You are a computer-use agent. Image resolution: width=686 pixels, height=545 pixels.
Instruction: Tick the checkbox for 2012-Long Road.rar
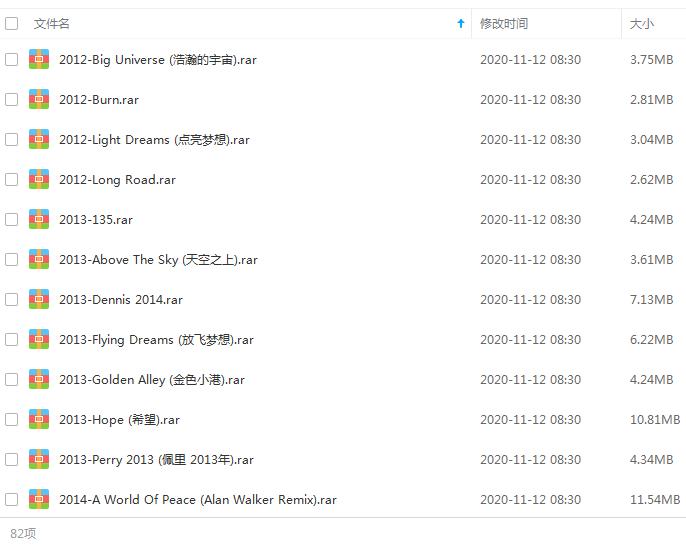coord(11,179)
